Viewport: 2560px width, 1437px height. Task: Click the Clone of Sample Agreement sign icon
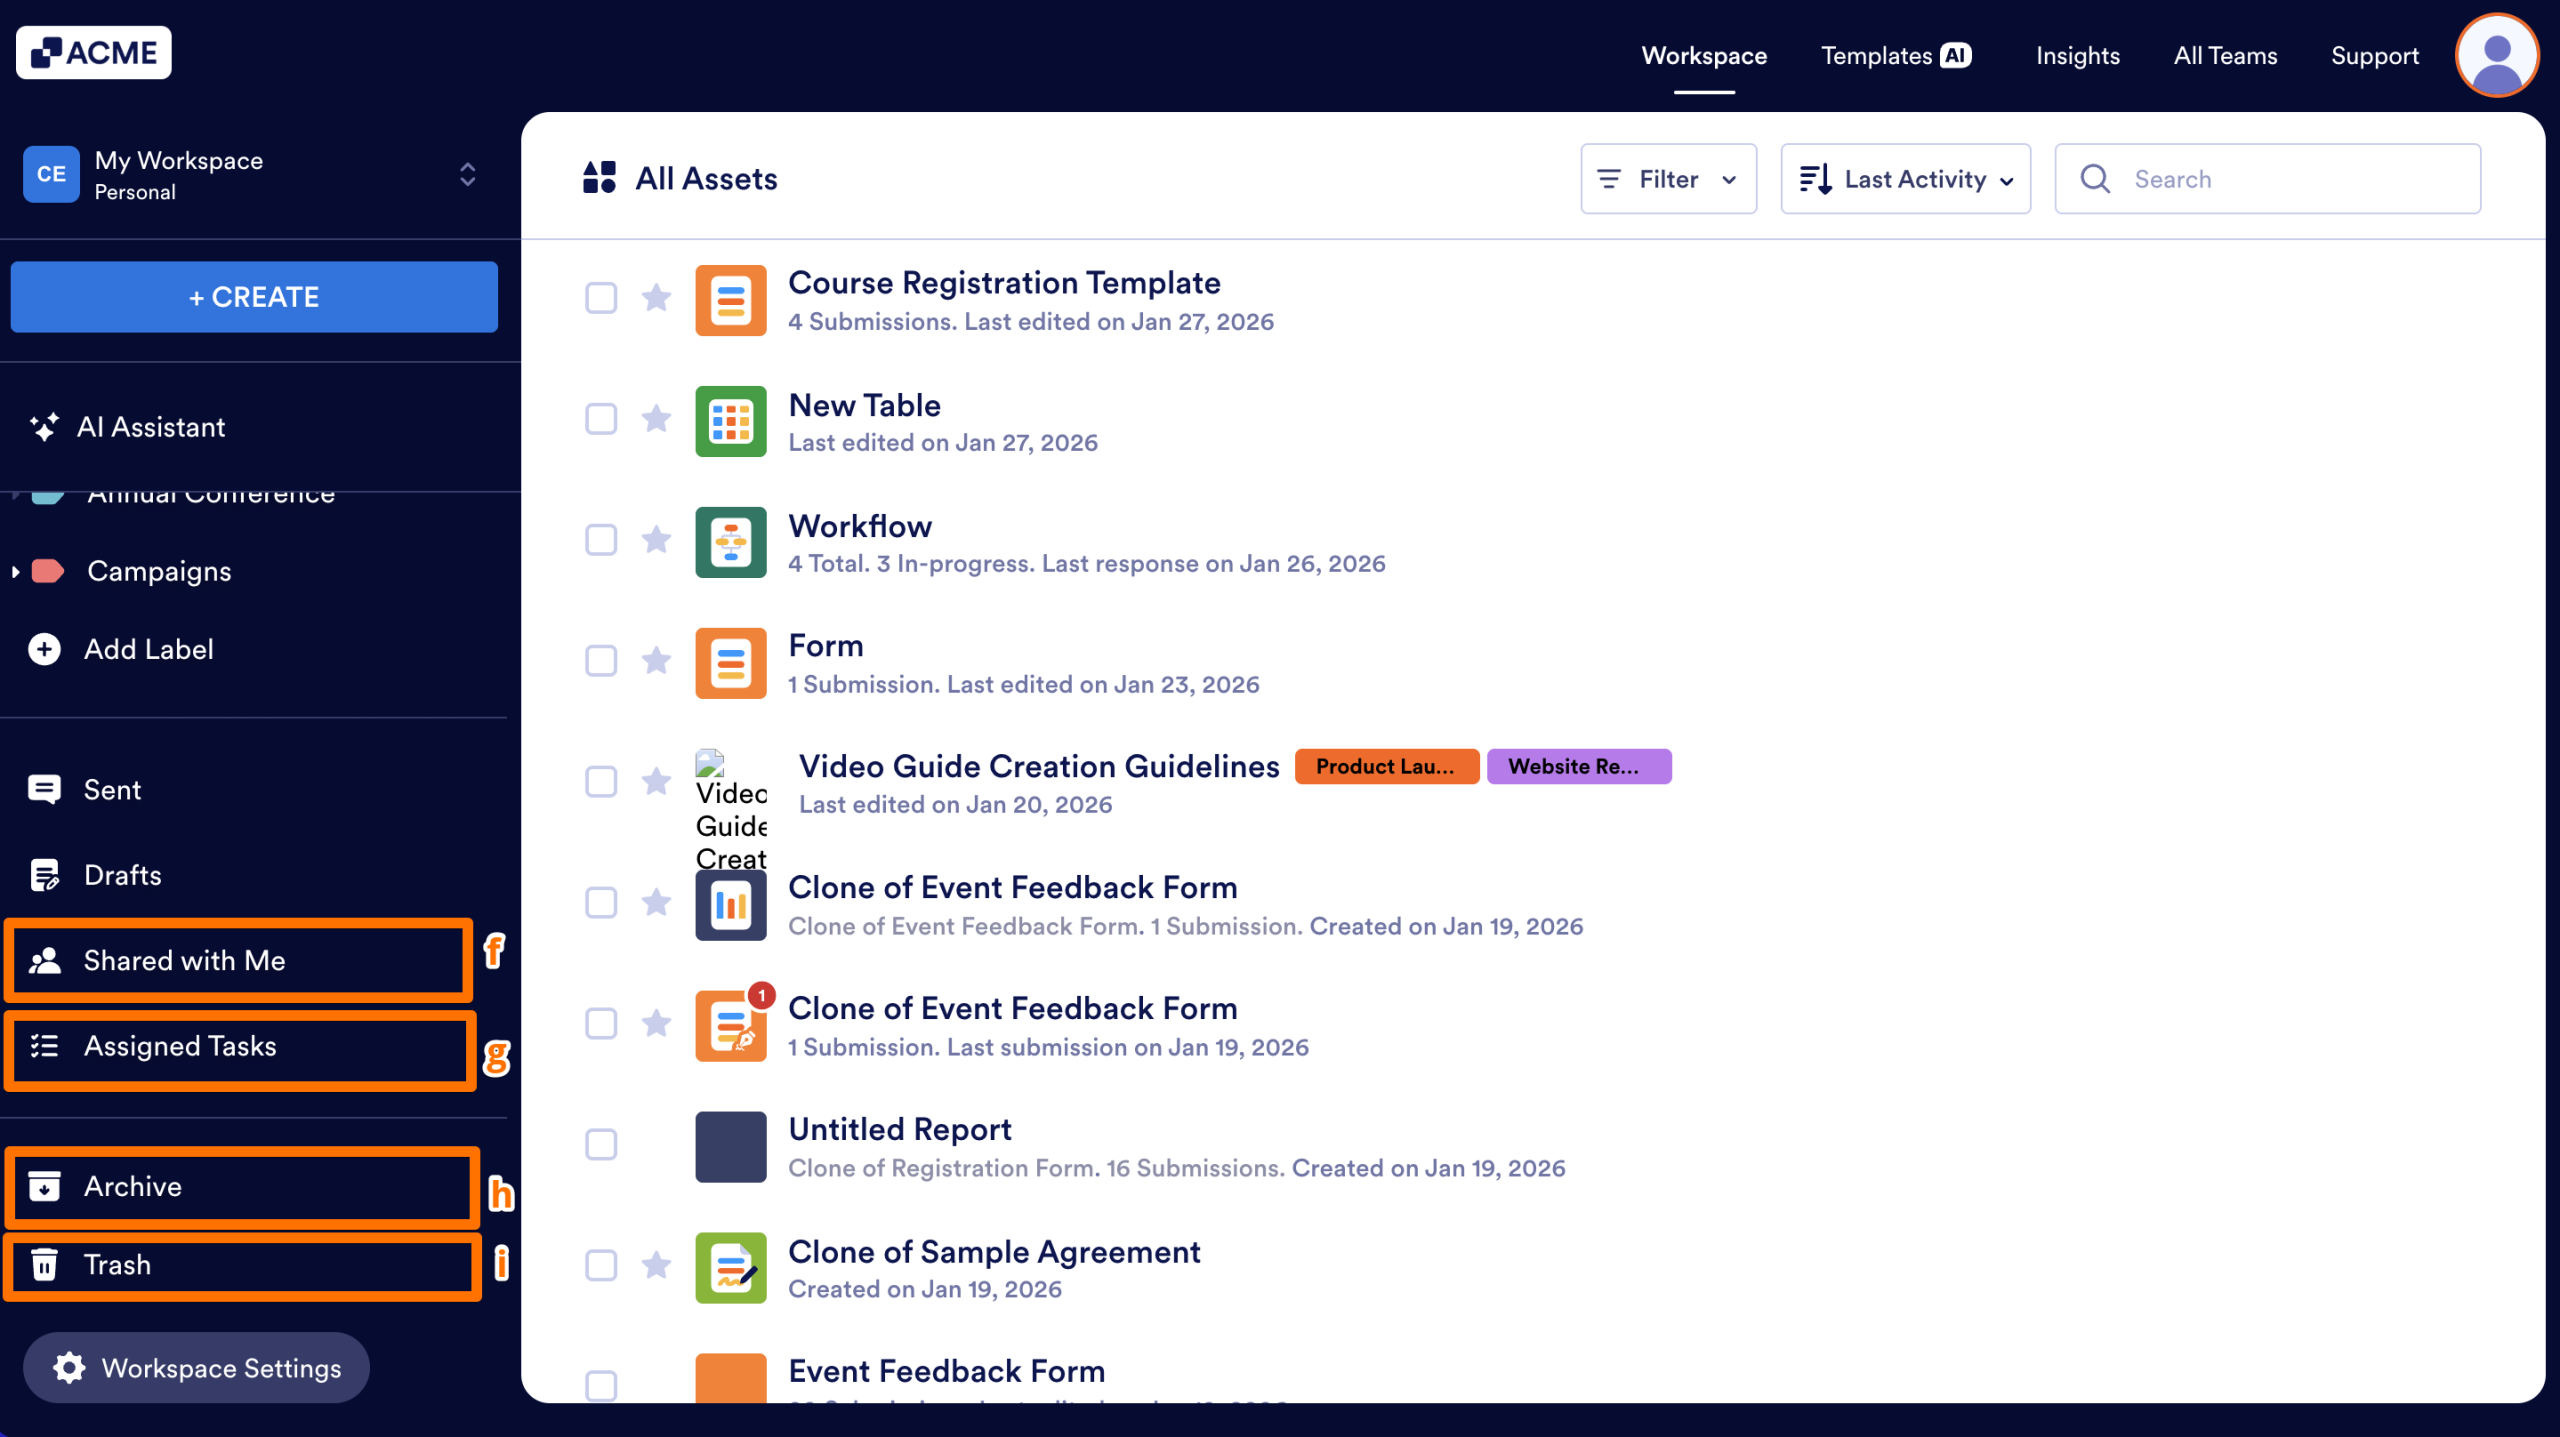coord(731,1268)
